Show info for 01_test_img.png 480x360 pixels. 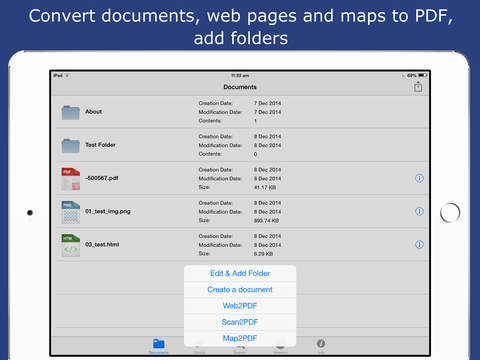point(419,211)
